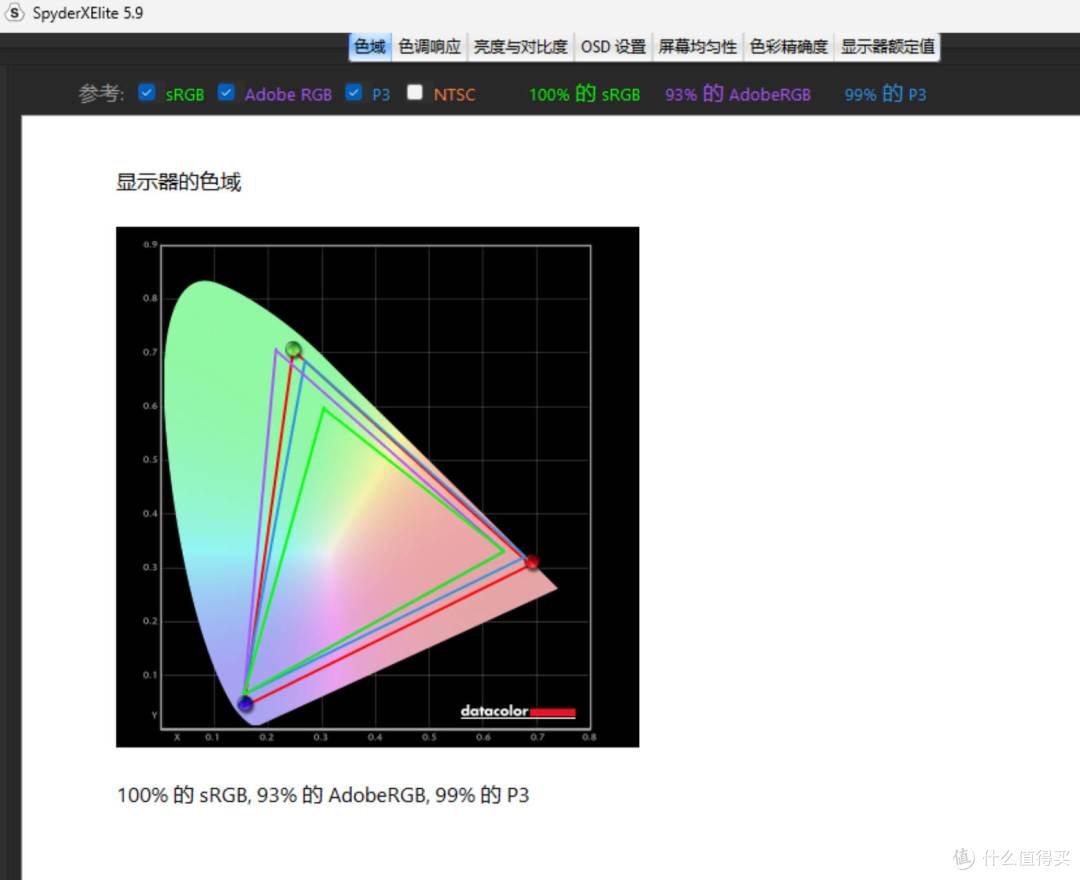Toggle the Adobe RGB reference checkbox

[226, 92]
